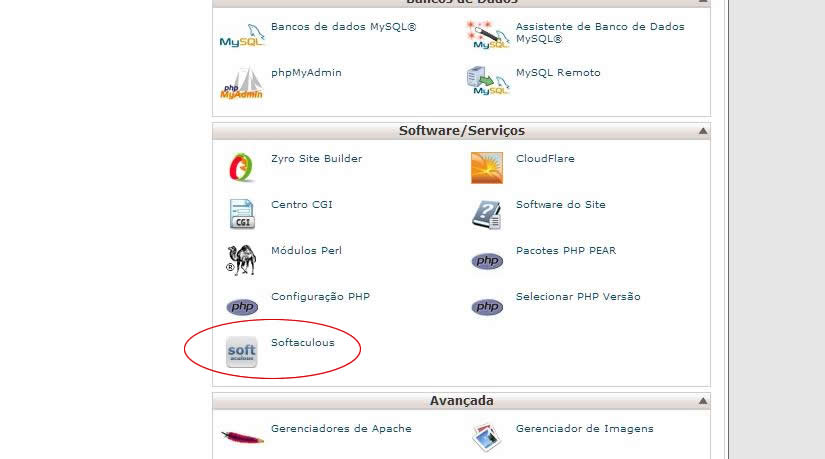Image resolution: width=825 pixels, height=459 pixels.
Task: Open the Gerenciador de Imagens icon
Action: [x=486, y=437]
